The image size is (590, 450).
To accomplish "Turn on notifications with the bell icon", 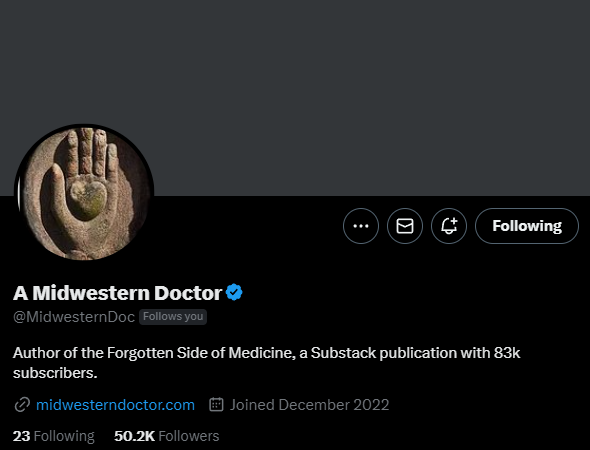I will point(449,226).
